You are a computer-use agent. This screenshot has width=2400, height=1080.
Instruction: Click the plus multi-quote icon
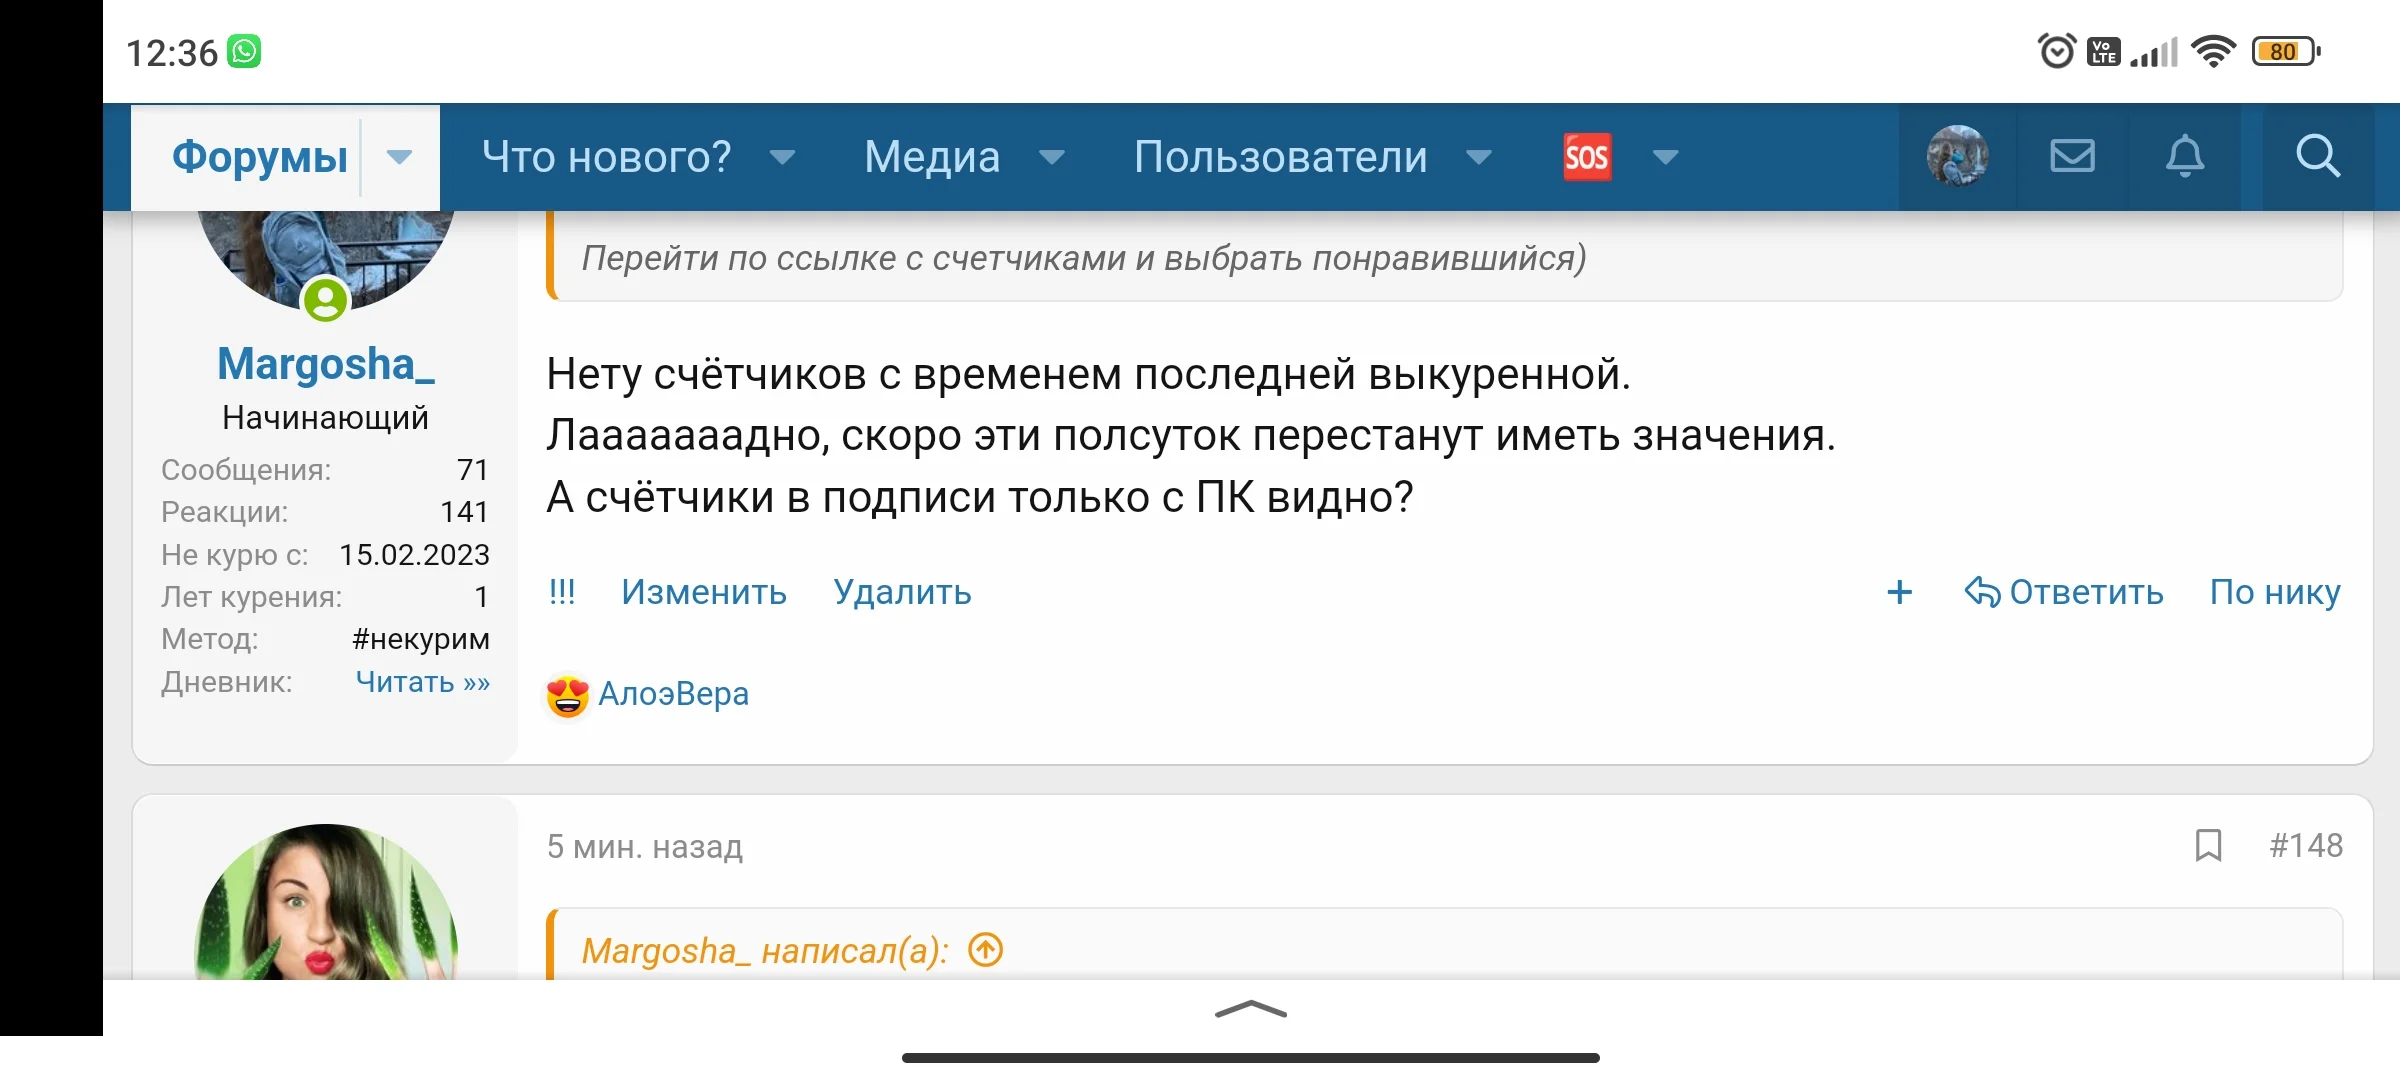tap(1899, 593)
